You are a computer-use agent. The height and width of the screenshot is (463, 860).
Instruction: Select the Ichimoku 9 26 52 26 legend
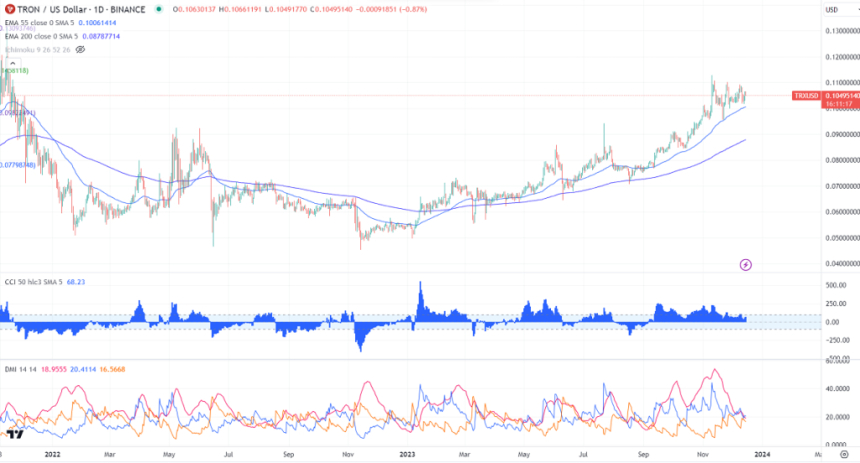[37, 49]
